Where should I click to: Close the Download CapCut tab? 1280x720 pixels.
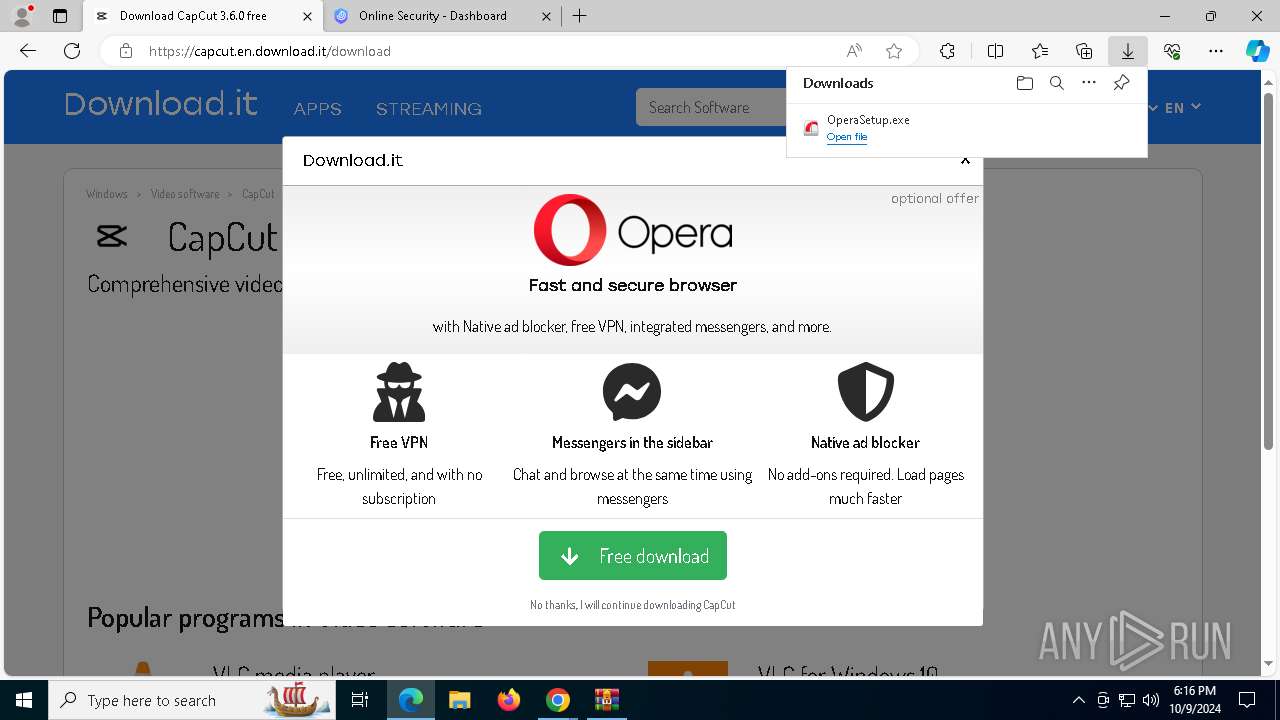click(x=308, y=16)
